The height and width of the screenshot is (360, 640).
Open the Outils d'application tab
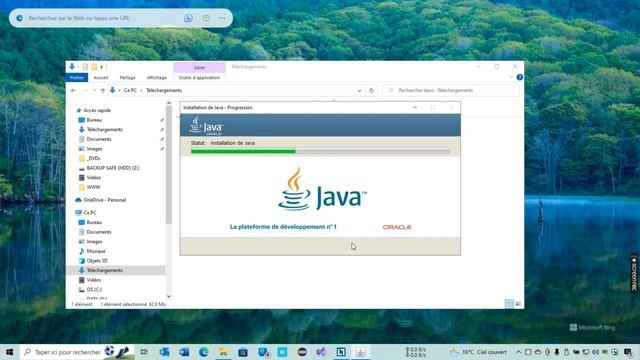199,78
